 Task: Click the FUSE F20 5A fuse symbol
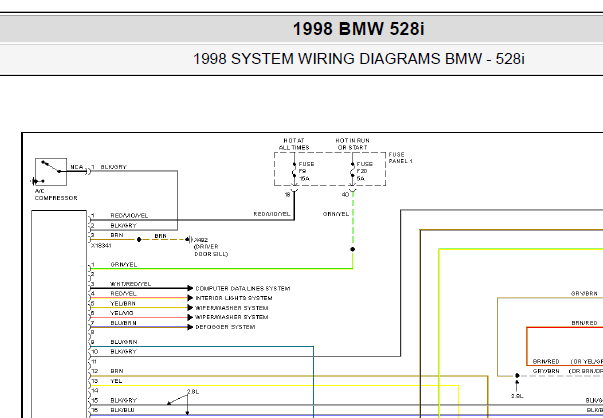click(352, 170)
